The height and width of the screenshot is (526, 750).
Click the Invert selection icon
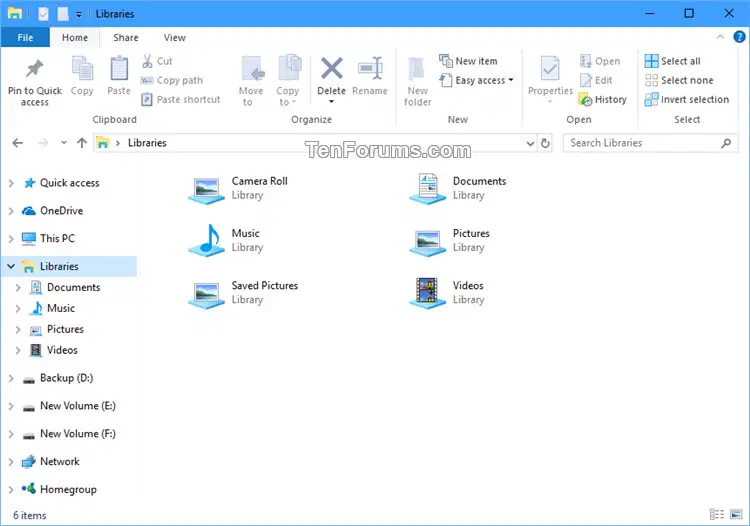point(651,99)
